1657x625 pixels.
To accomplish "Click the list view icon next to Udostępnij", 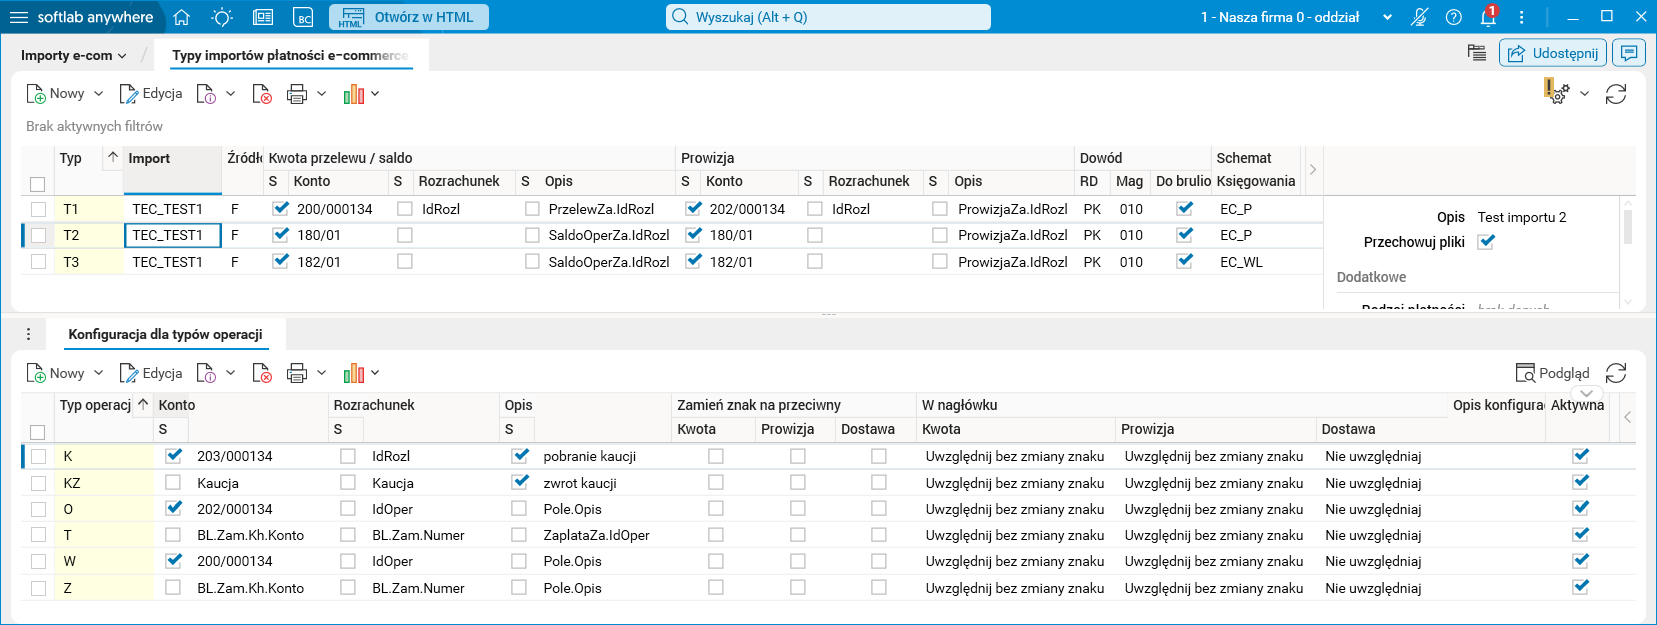I will pos(1477,53).
